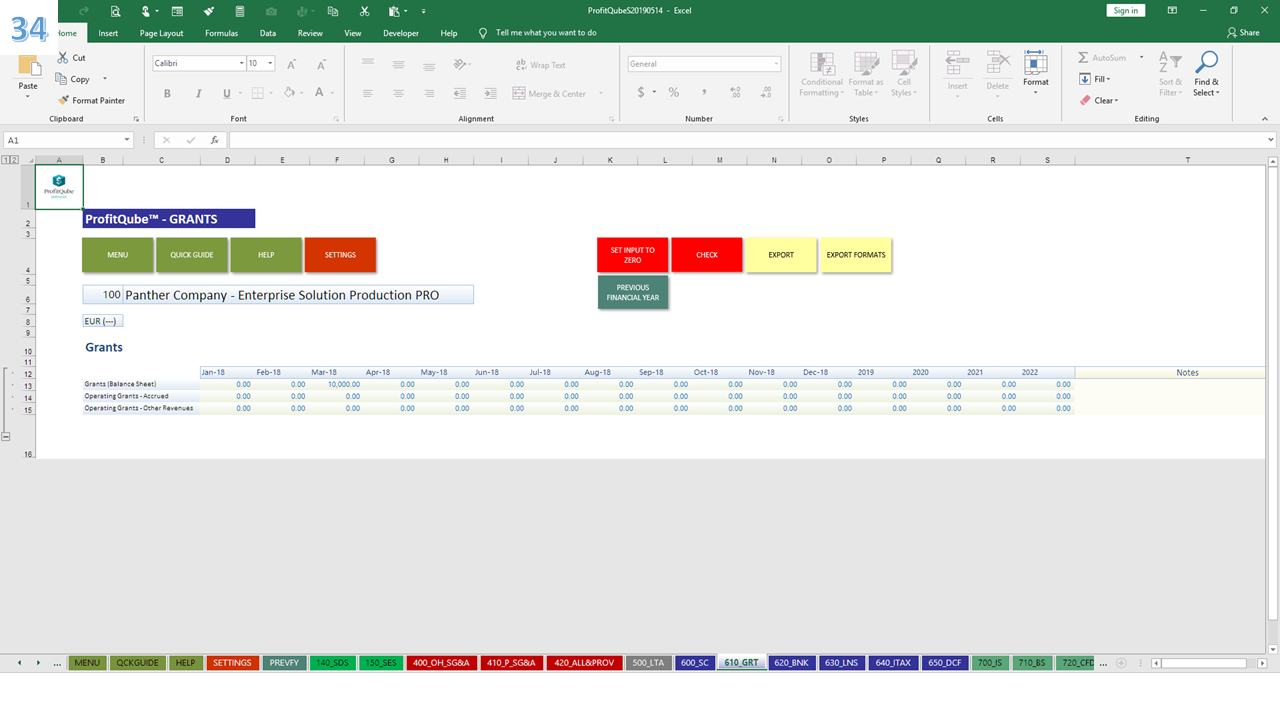Add a new sheet with the plus button

tap(1121, 663)
